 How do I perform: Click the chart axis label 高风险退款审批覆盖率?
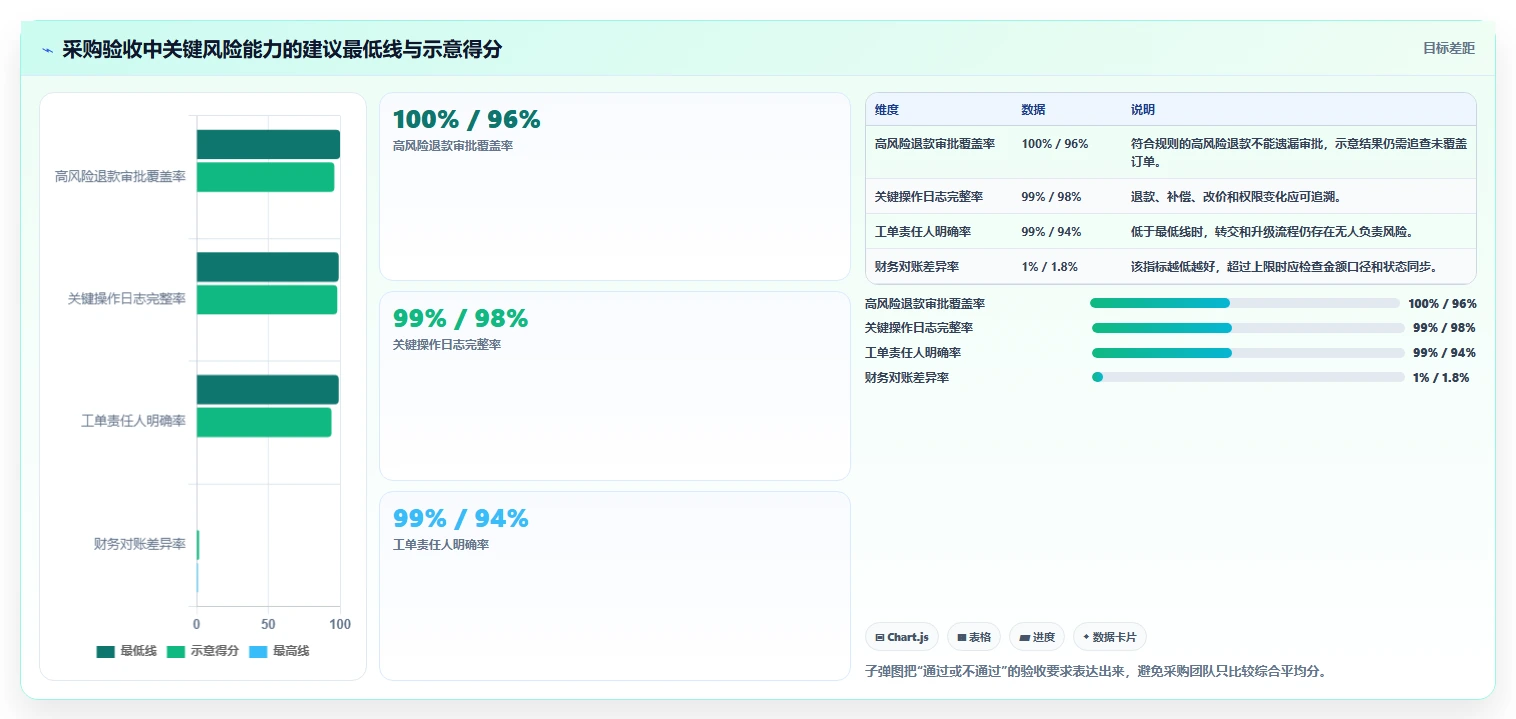point(120,177)
